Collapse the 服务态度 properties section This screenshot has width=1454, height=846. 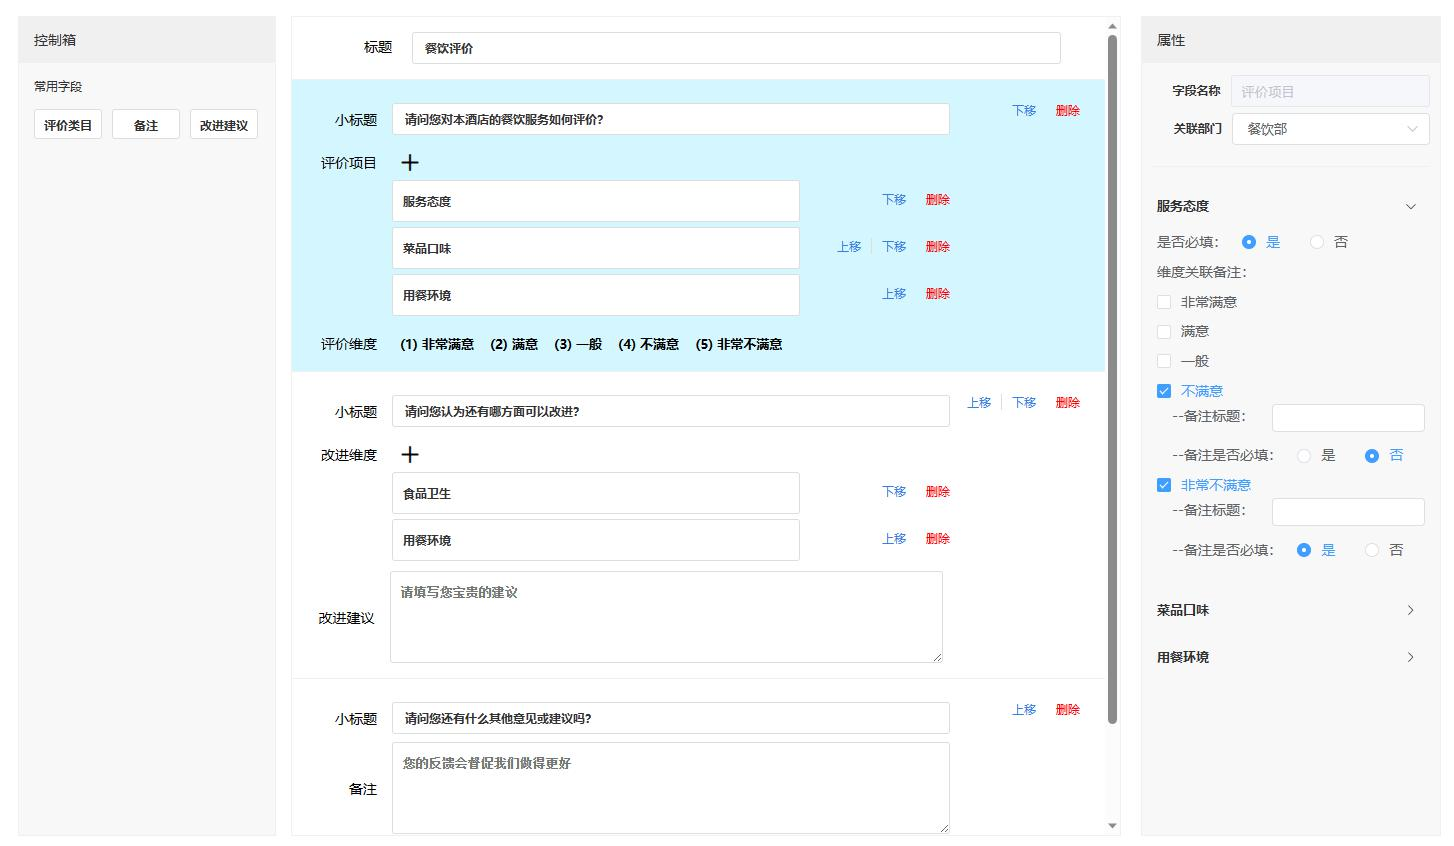pos(1410,207)
